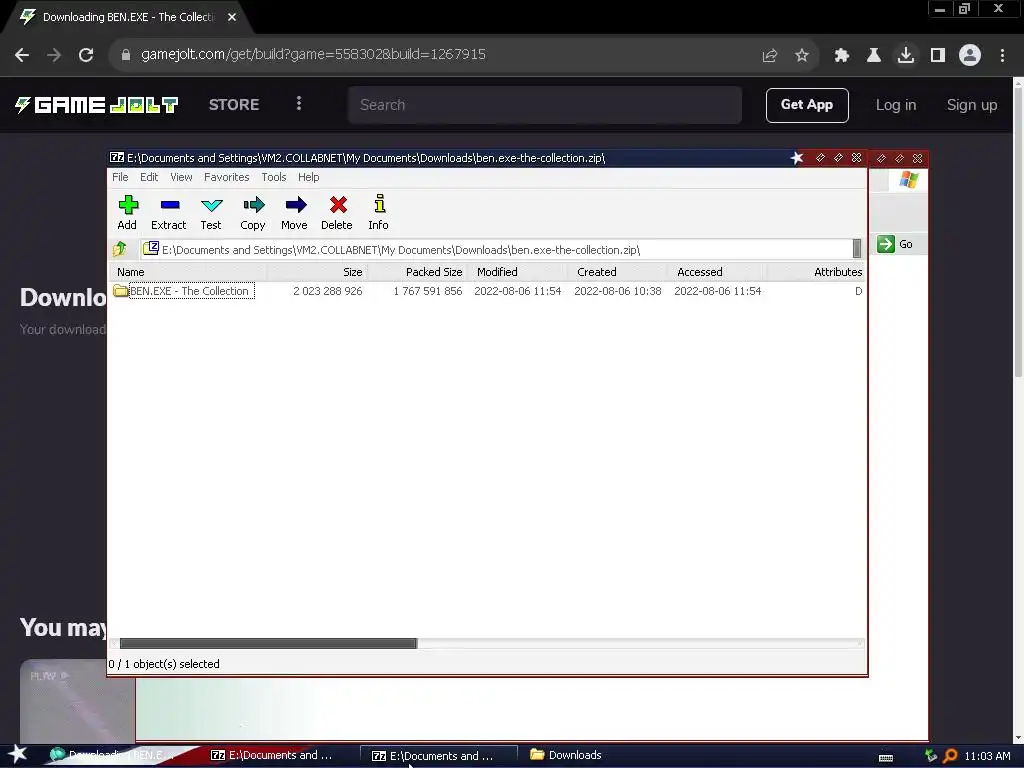Bookmark this page with the star icon

(802, 56)
